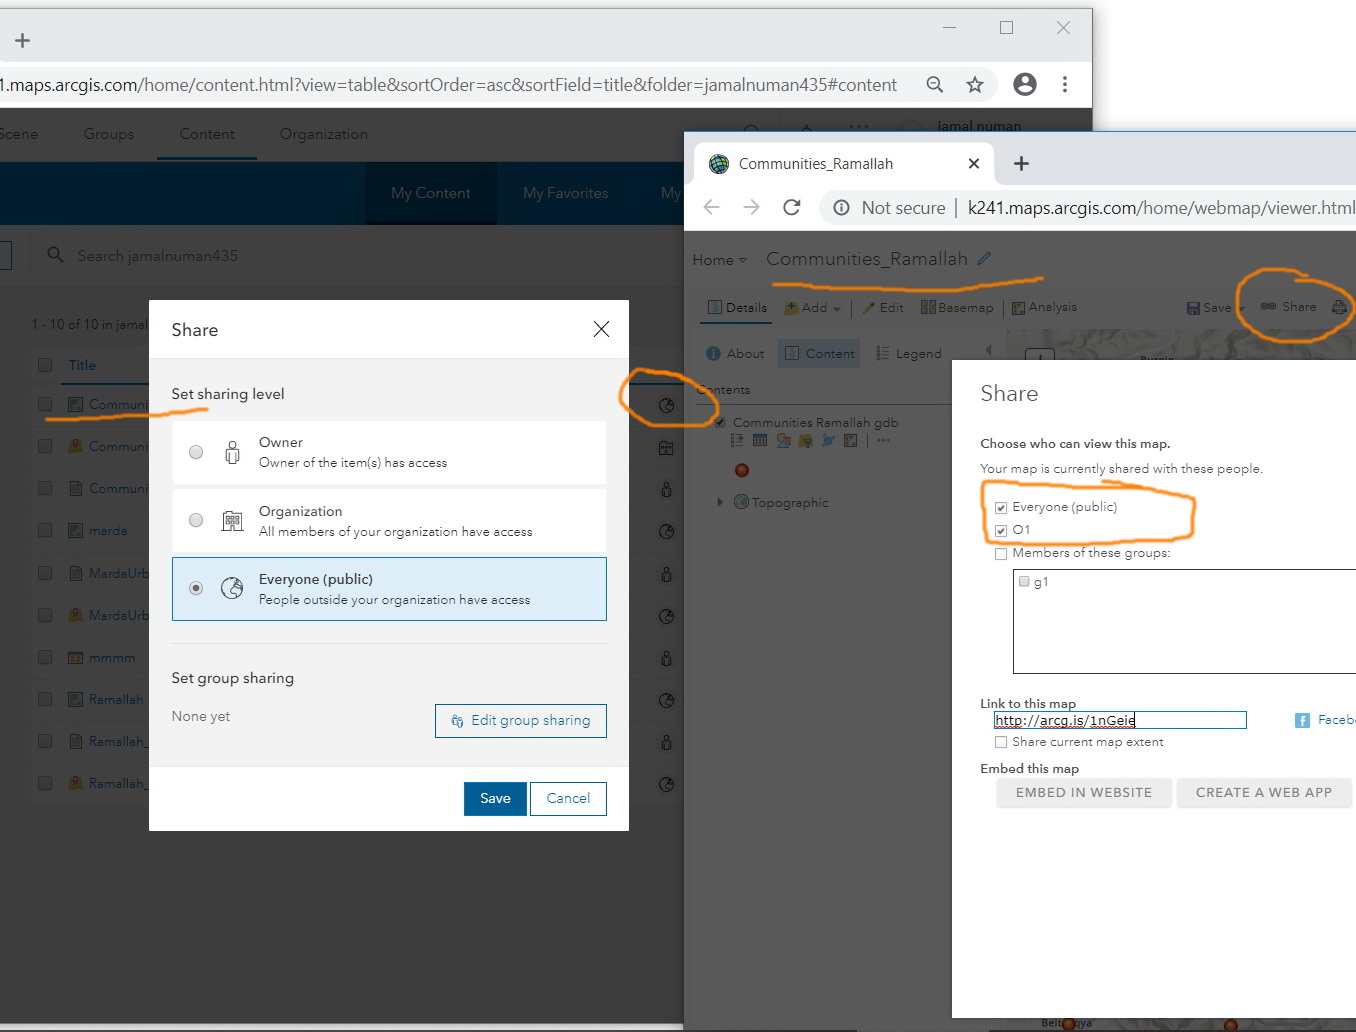
Task: Open Content pane in map viewer
Action: pyautogui.click(x=819, y=353)
